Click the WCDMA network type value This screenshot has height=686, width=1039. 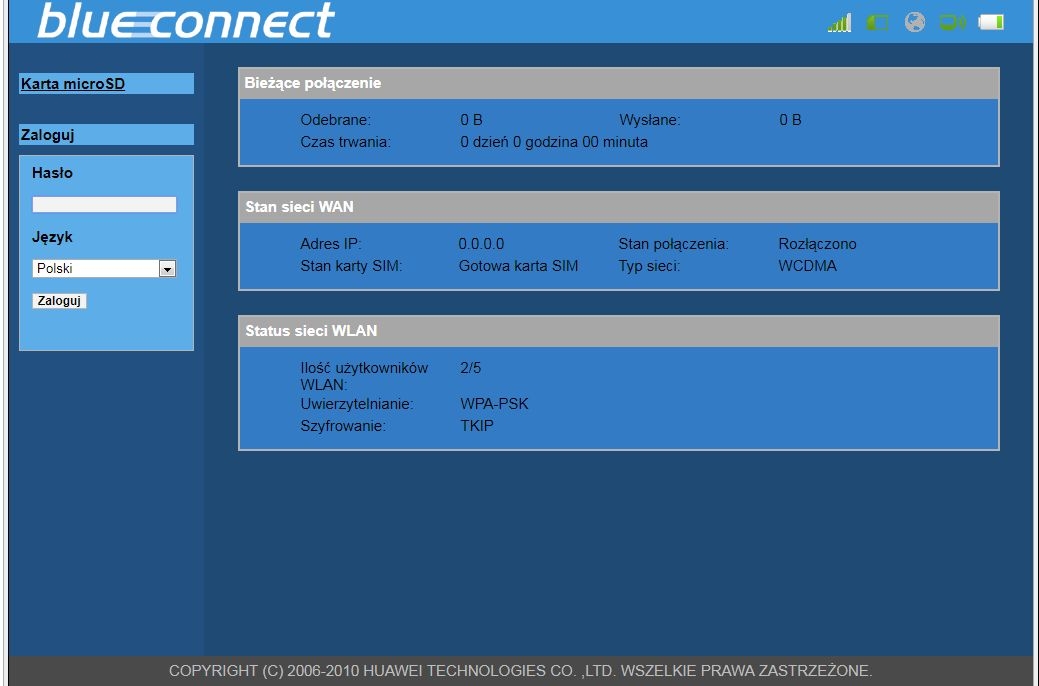coord(807,266)
